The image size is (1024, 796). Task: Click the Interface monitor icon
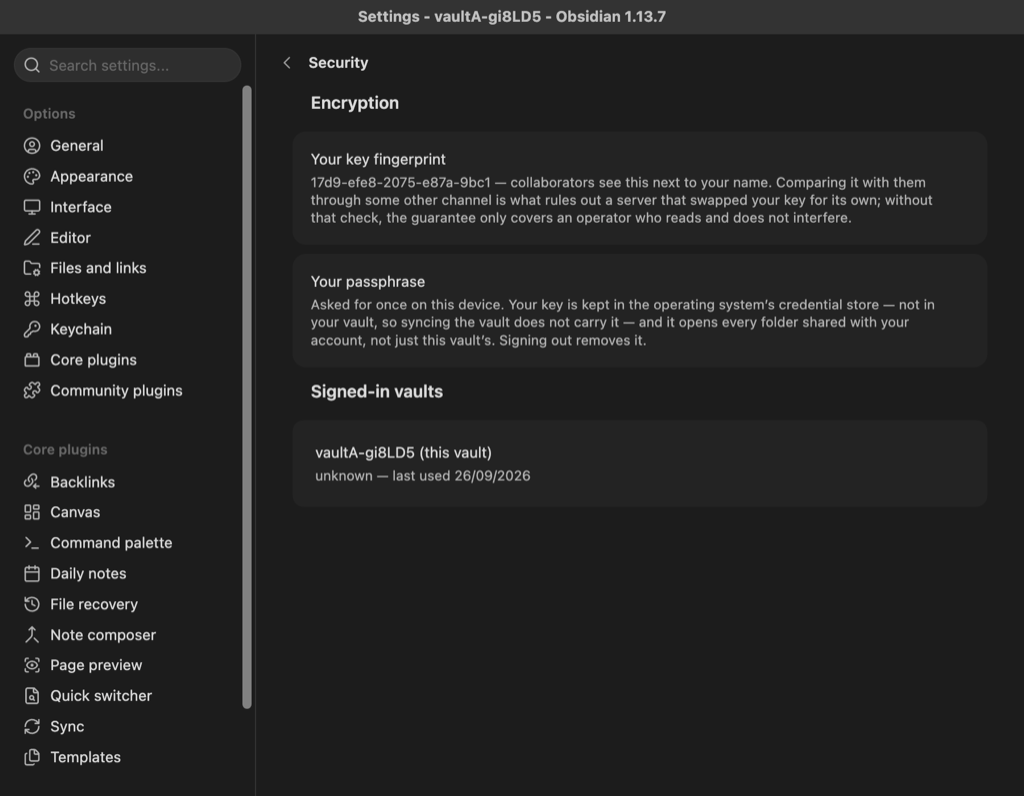[32, 207]
